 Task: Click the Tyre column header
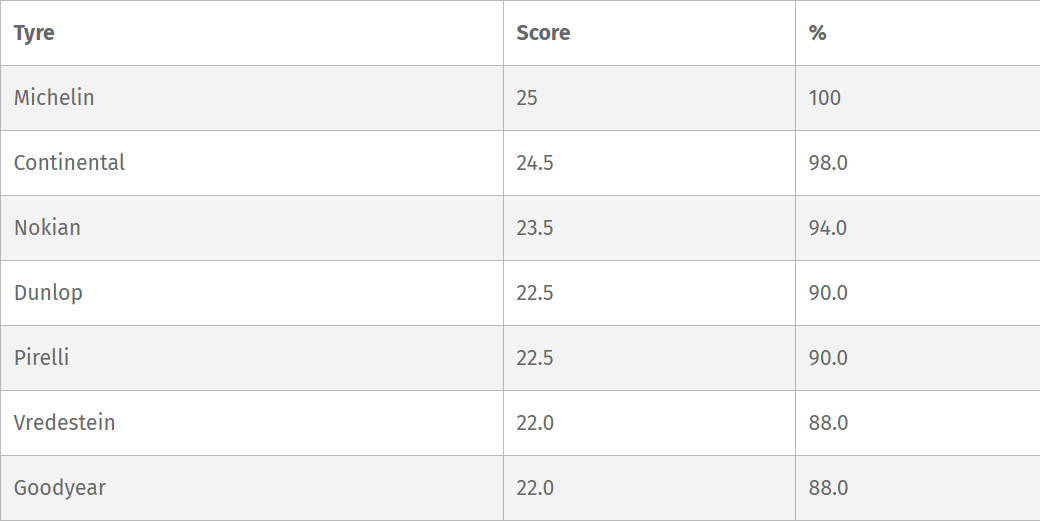34,33
